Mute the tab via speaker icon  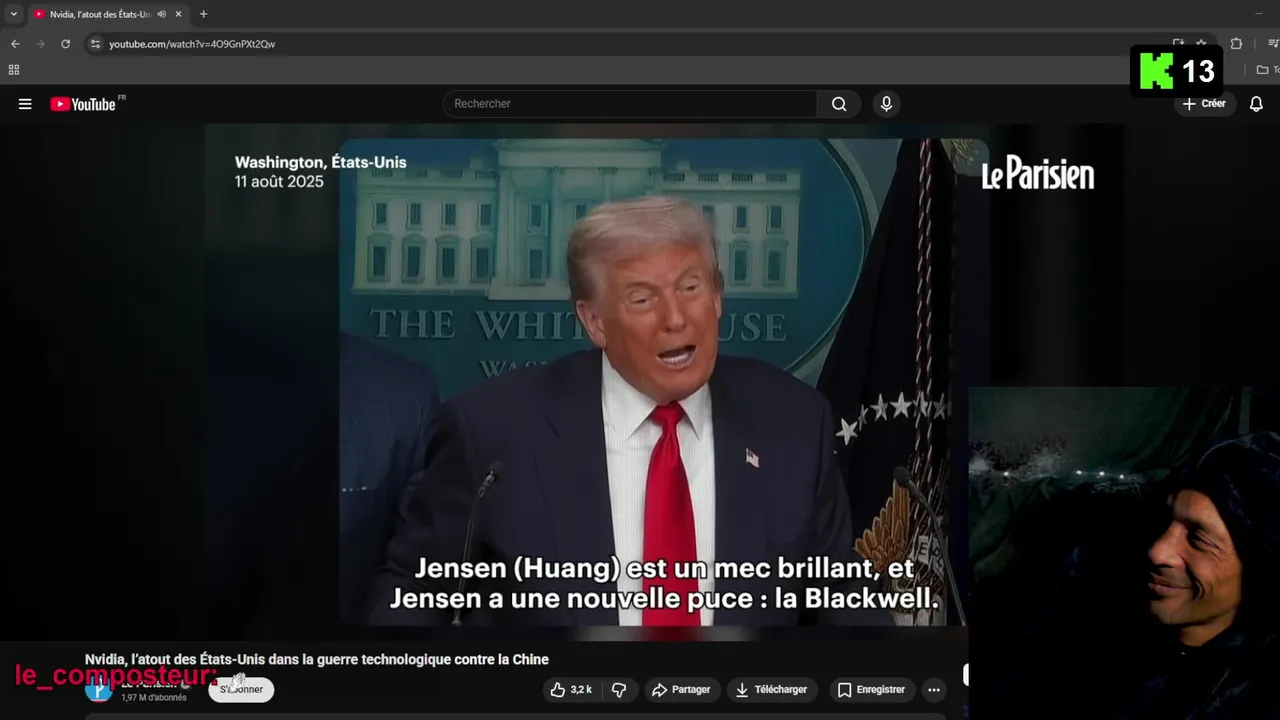click(x=162, y=14)
